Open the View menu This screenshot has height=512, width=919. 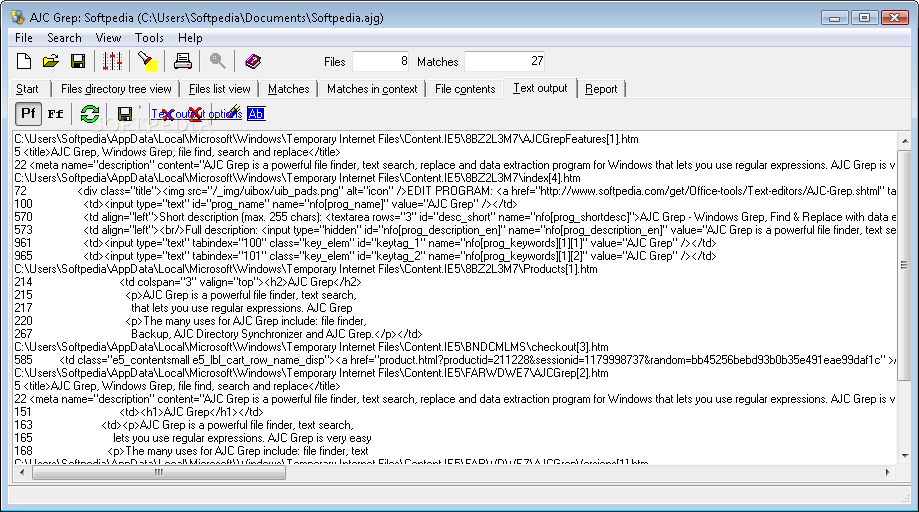click(108, 38)
